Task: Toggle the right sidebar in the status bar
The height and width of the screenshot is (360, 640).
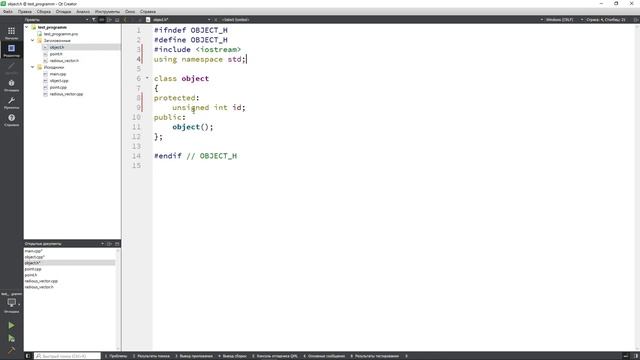Action: pyautogui.click(x=636, y=356)
